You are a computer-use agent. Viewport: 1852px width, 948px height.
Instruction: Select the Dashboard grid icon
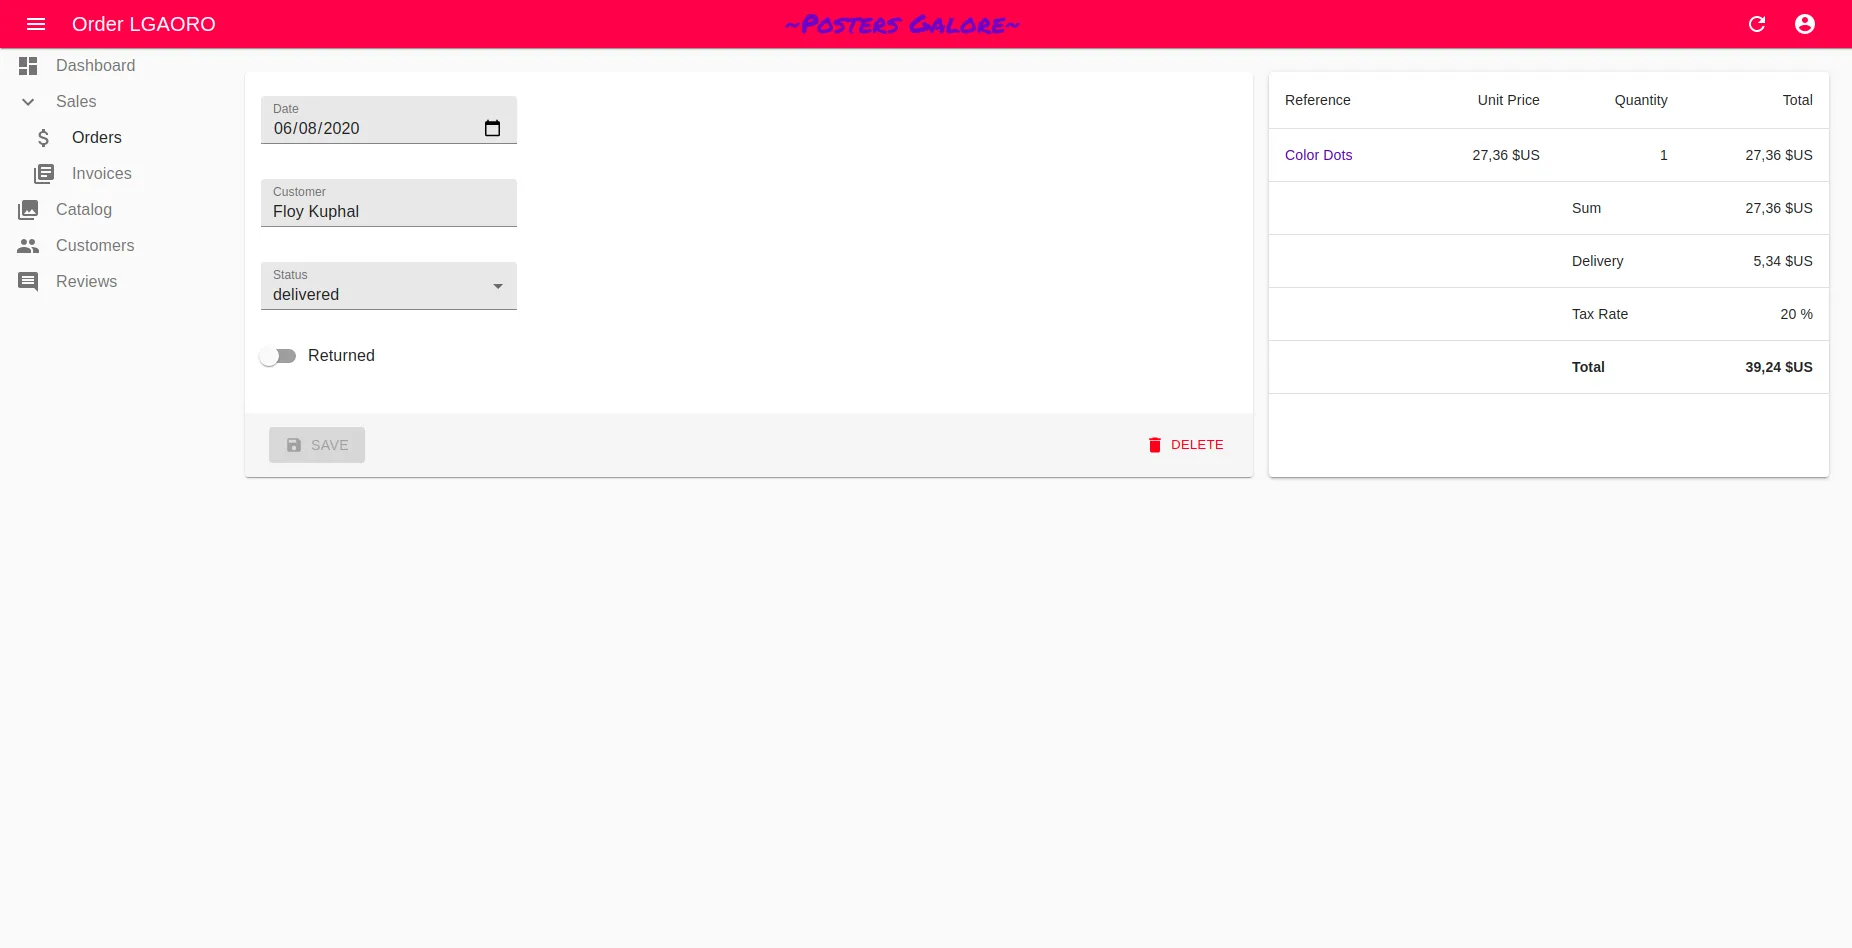click(28, 66)
